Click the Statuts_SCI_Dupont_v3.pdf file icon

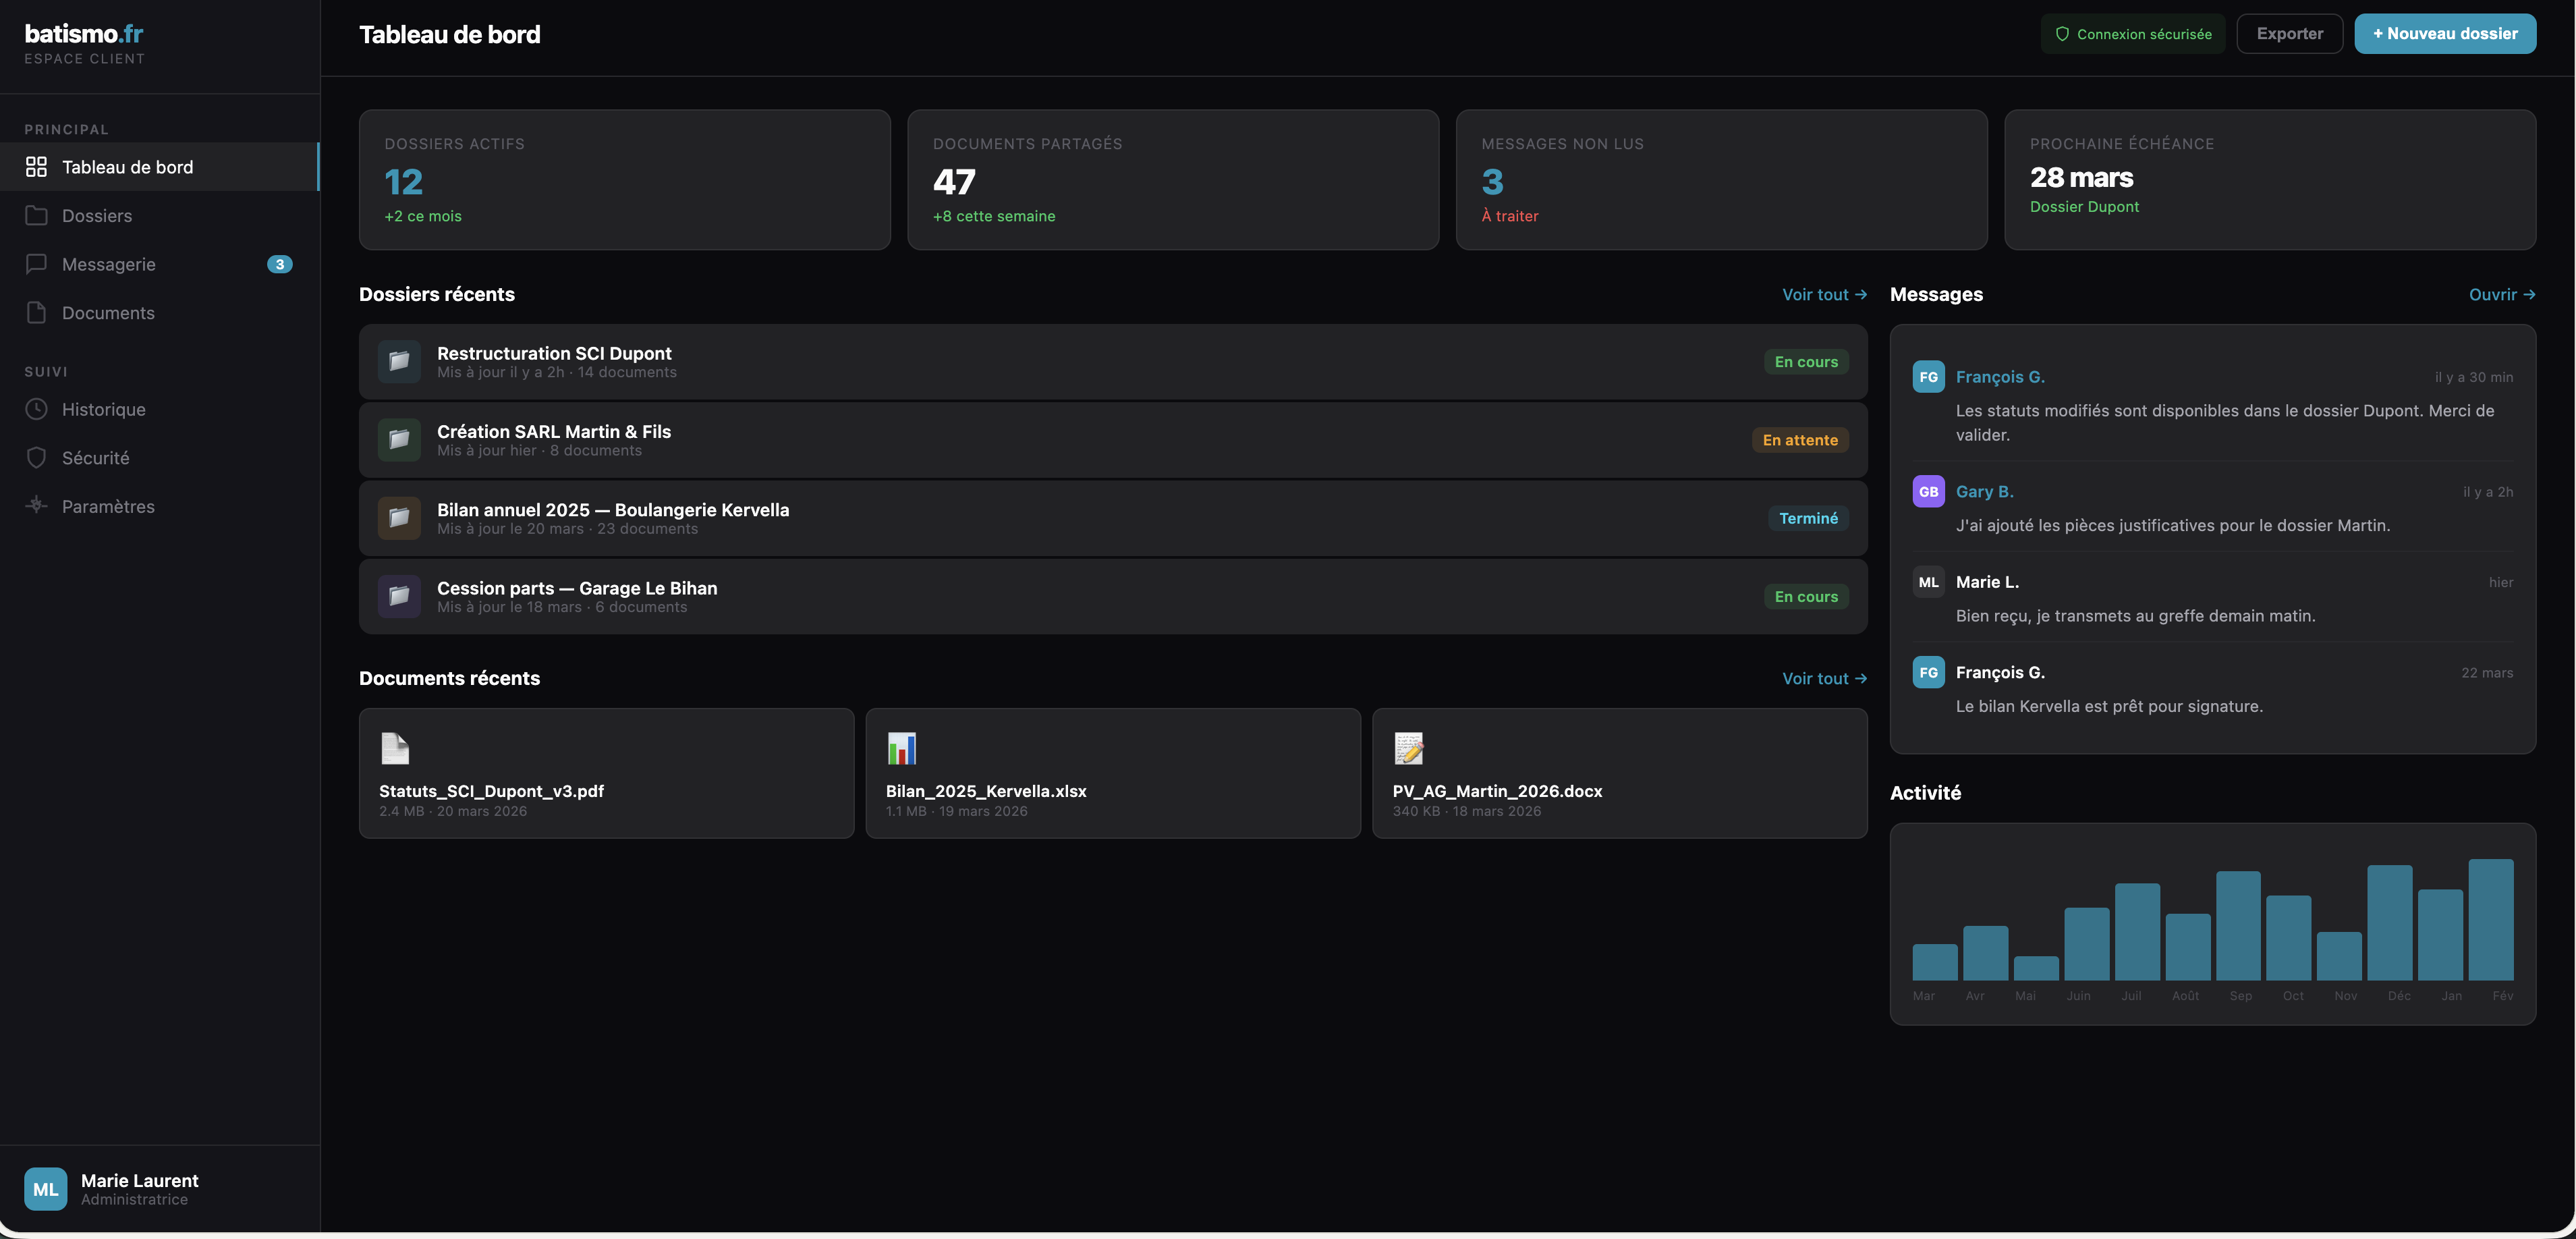(x=394, y=748)
